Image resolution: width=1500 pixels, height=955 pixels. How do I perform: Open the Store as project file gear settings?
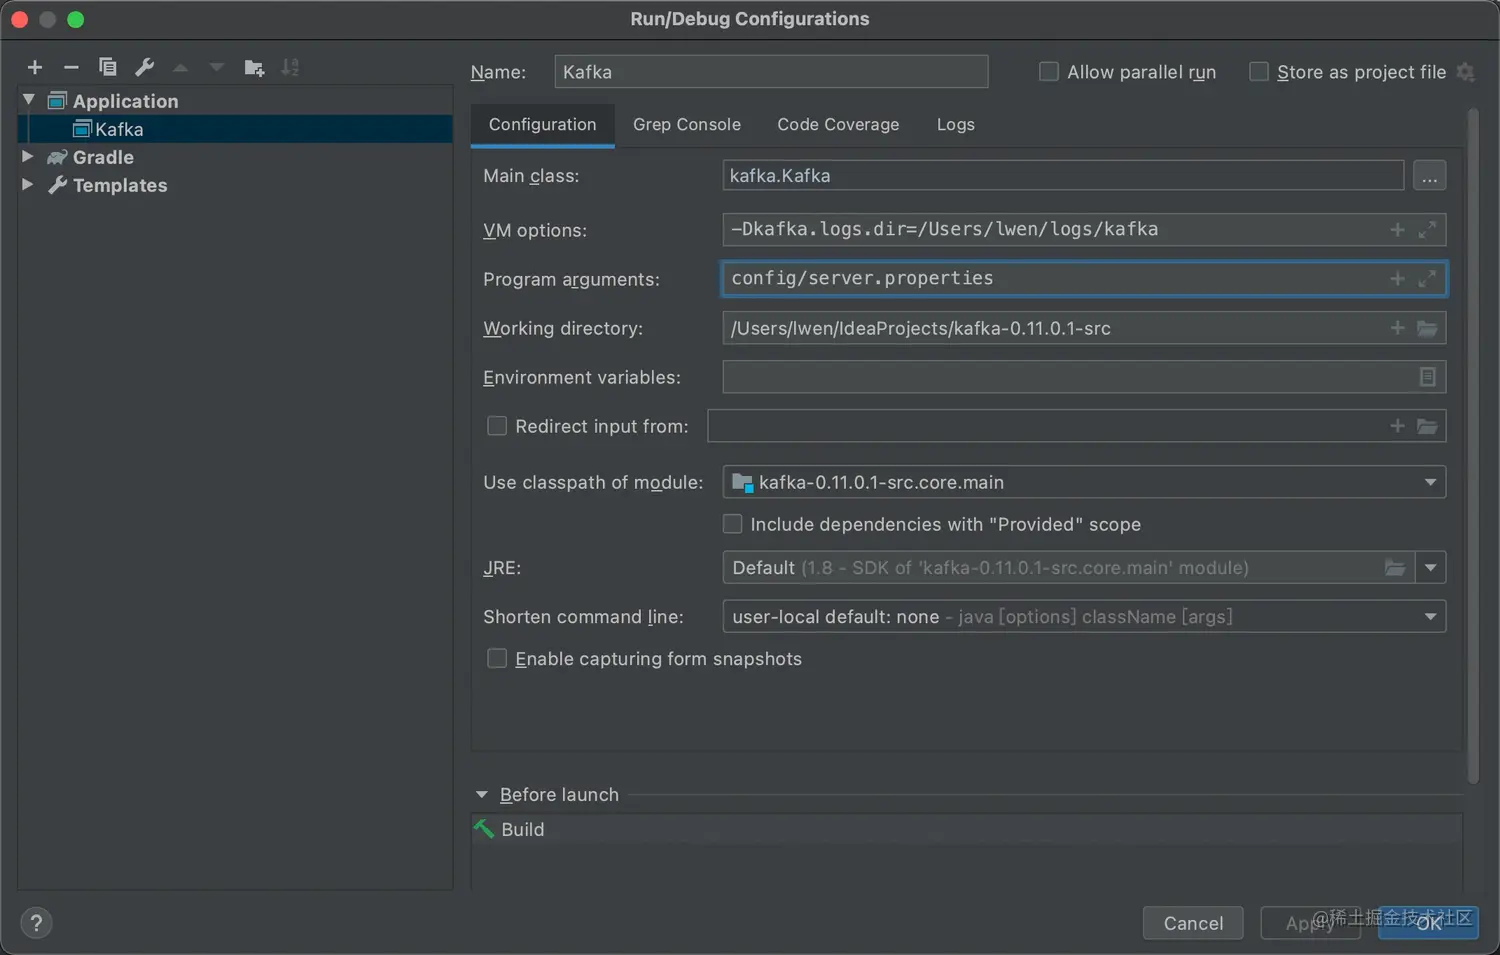tap(1466, 72)
